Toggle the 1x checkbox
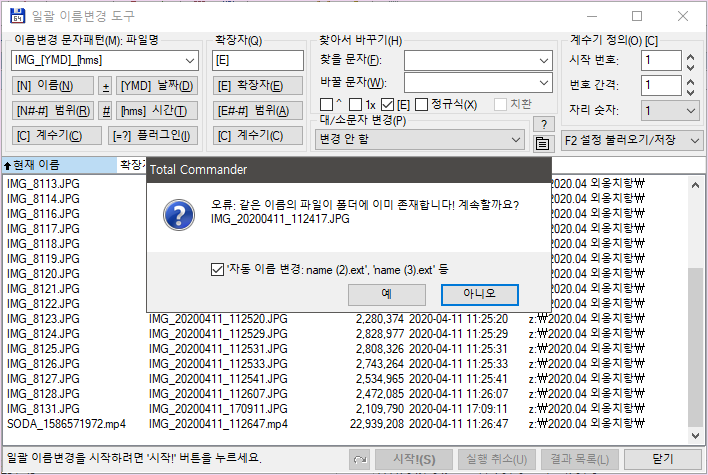The width and height of the screenshot is (708, 475). [356, 105]
